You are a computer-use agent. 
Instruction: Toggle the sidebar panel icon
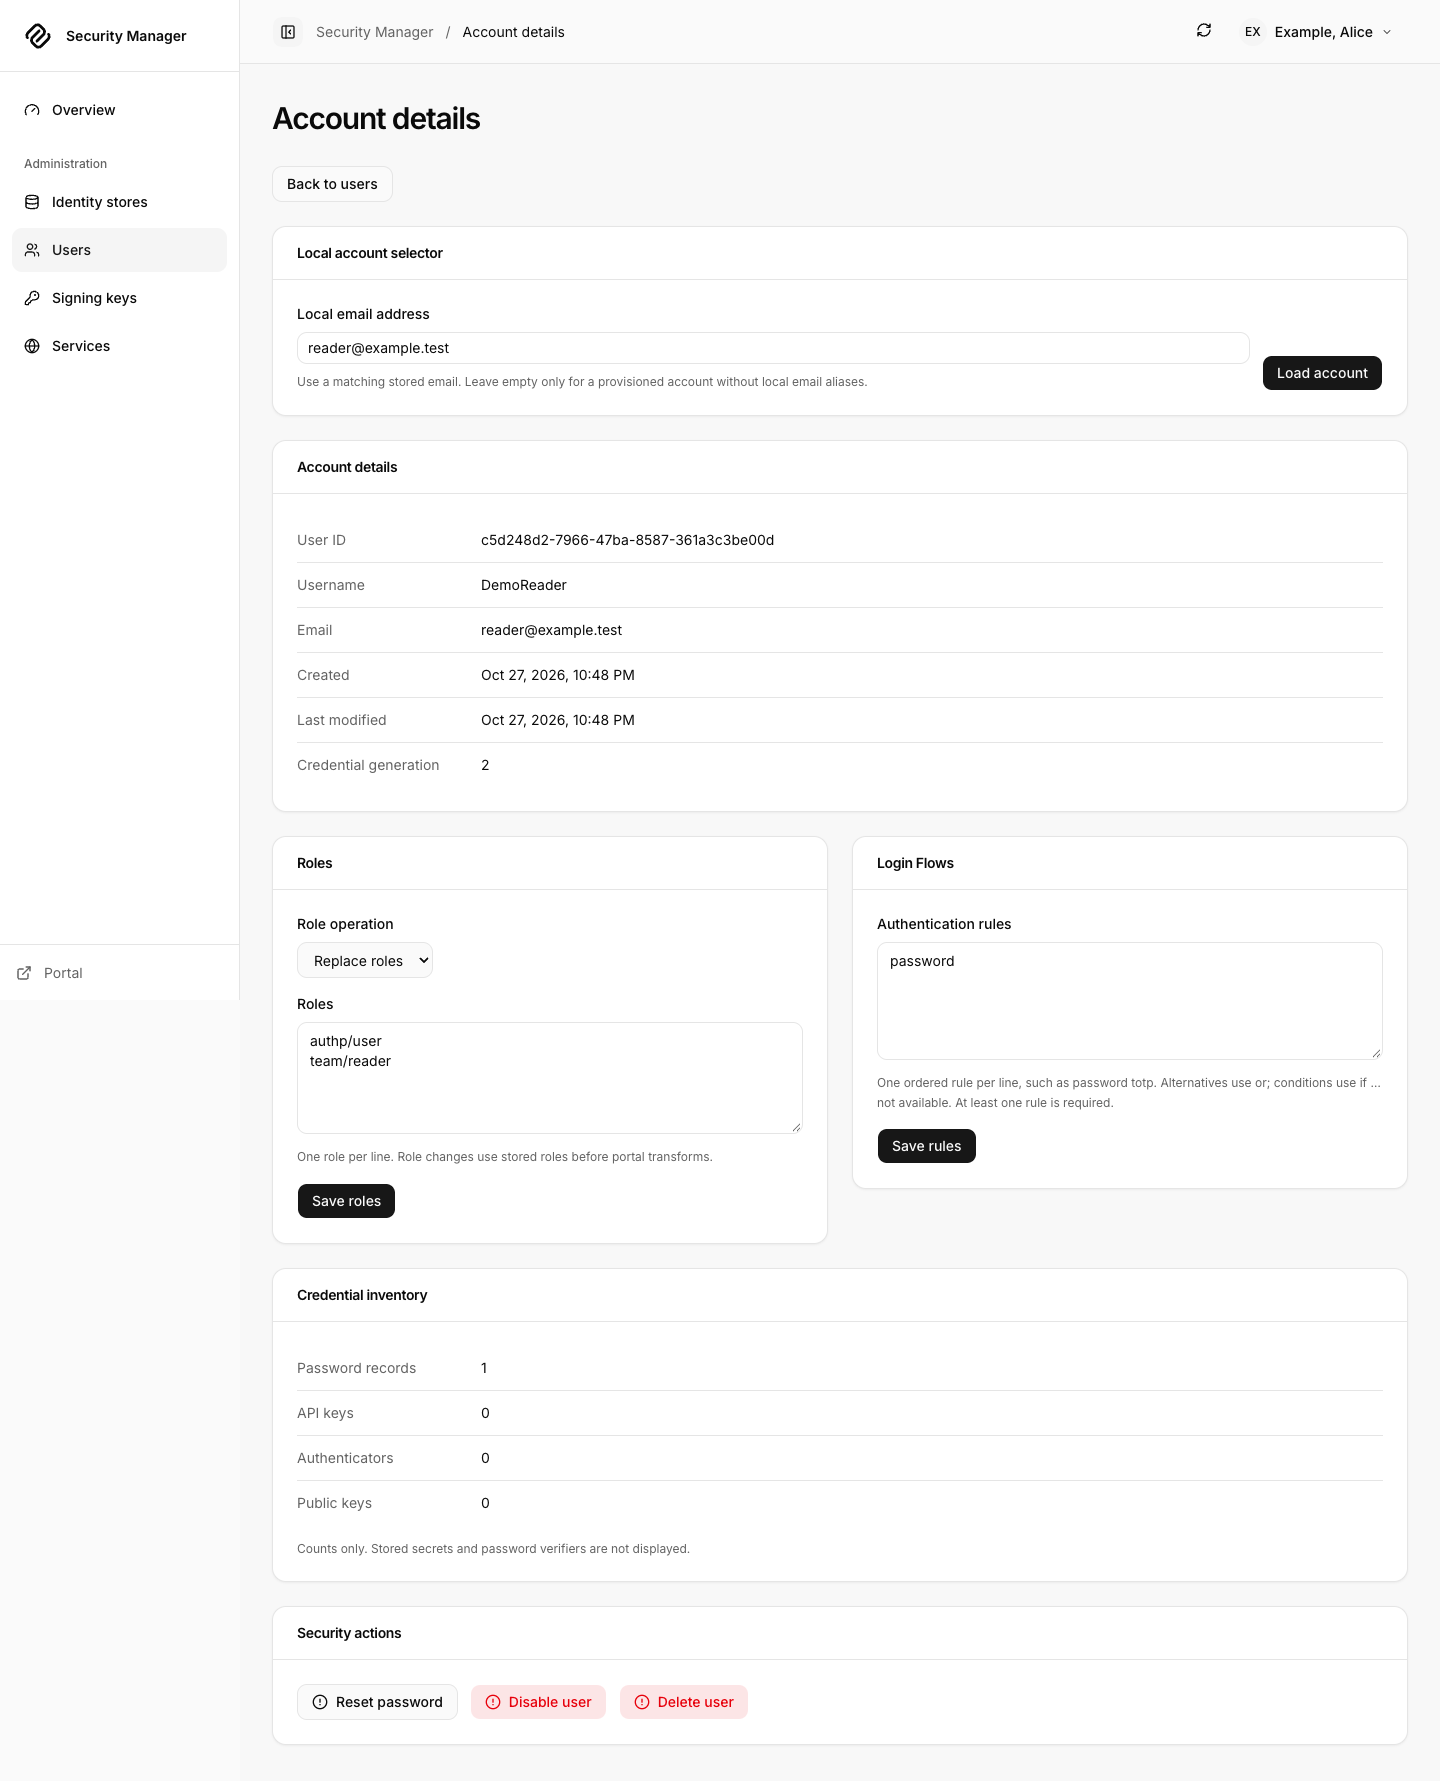[288, 32]
